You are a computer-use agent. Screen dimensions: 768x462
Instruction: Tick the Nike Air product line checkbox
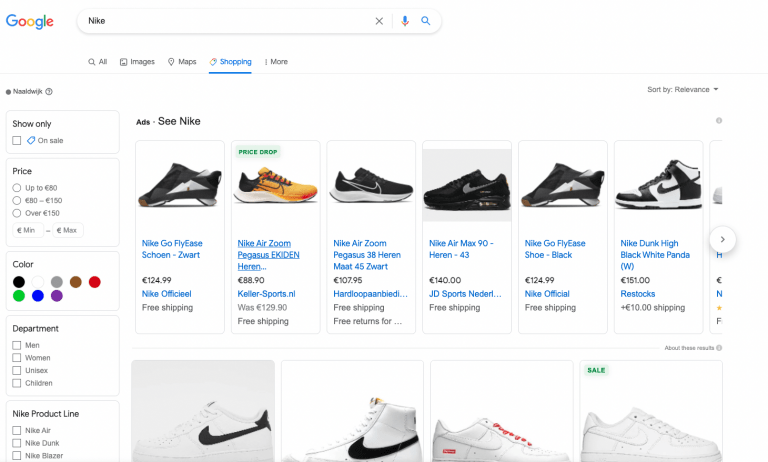tap(17, 430)
